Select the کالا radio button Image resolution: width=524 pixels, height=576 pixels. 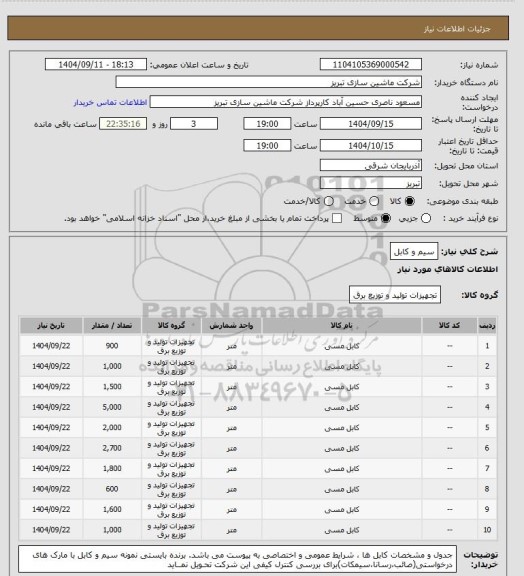[409, 201]
